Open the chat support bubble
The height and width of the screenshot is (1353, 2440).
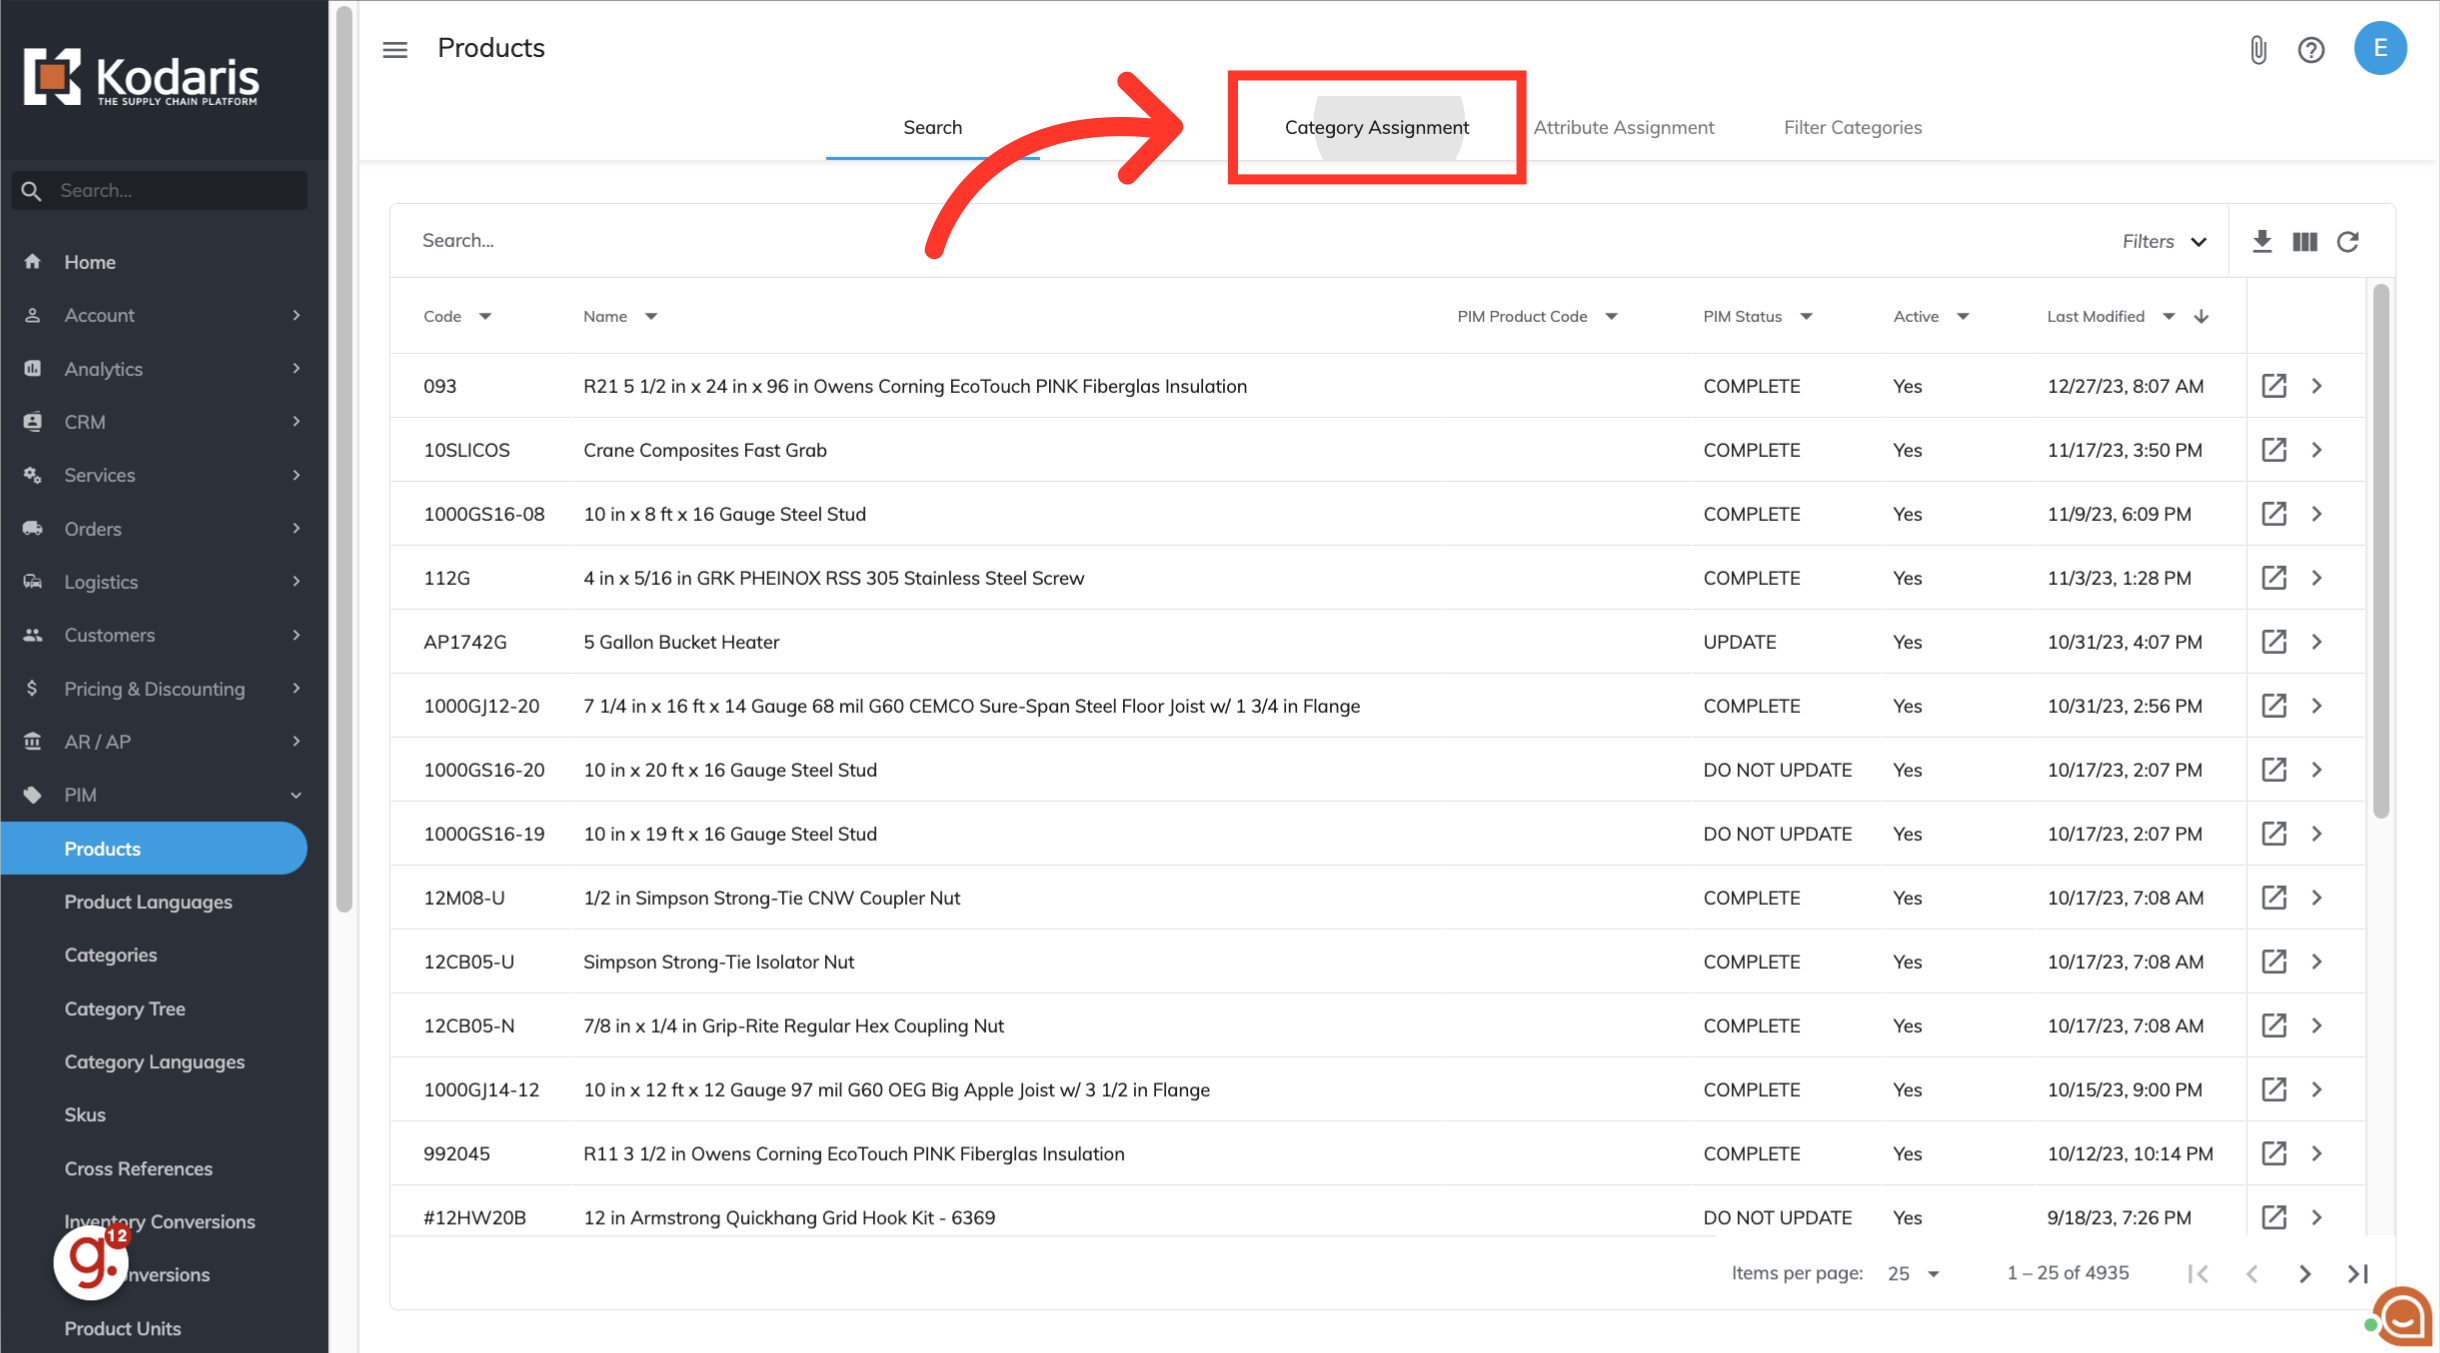(x=2403, y=1317)
